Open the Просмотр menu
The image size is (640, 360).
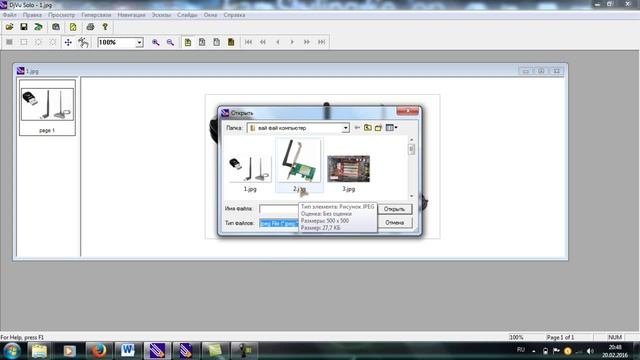click(x=61, y=15)
